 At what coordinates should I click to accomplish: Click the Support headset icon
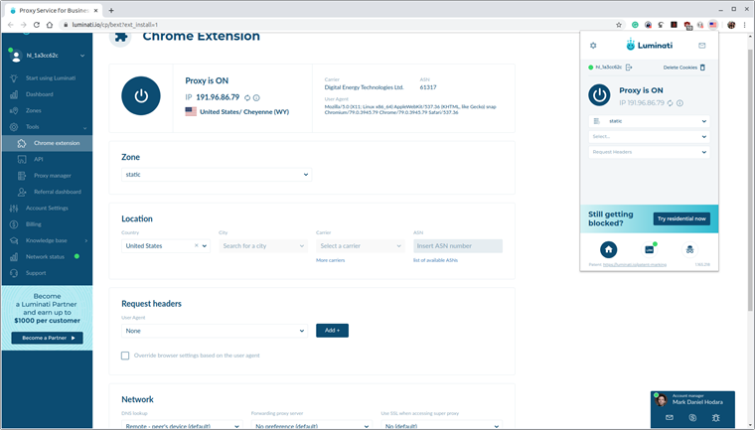click(14, 273)
